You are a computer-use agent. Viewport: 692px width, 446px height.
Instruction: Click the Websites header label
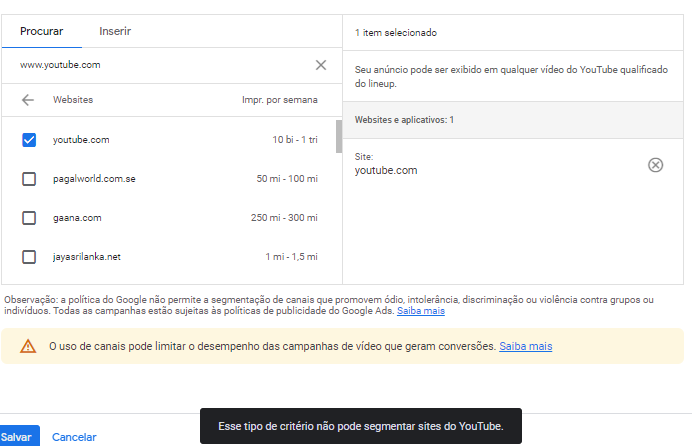[x=73, y=100]
